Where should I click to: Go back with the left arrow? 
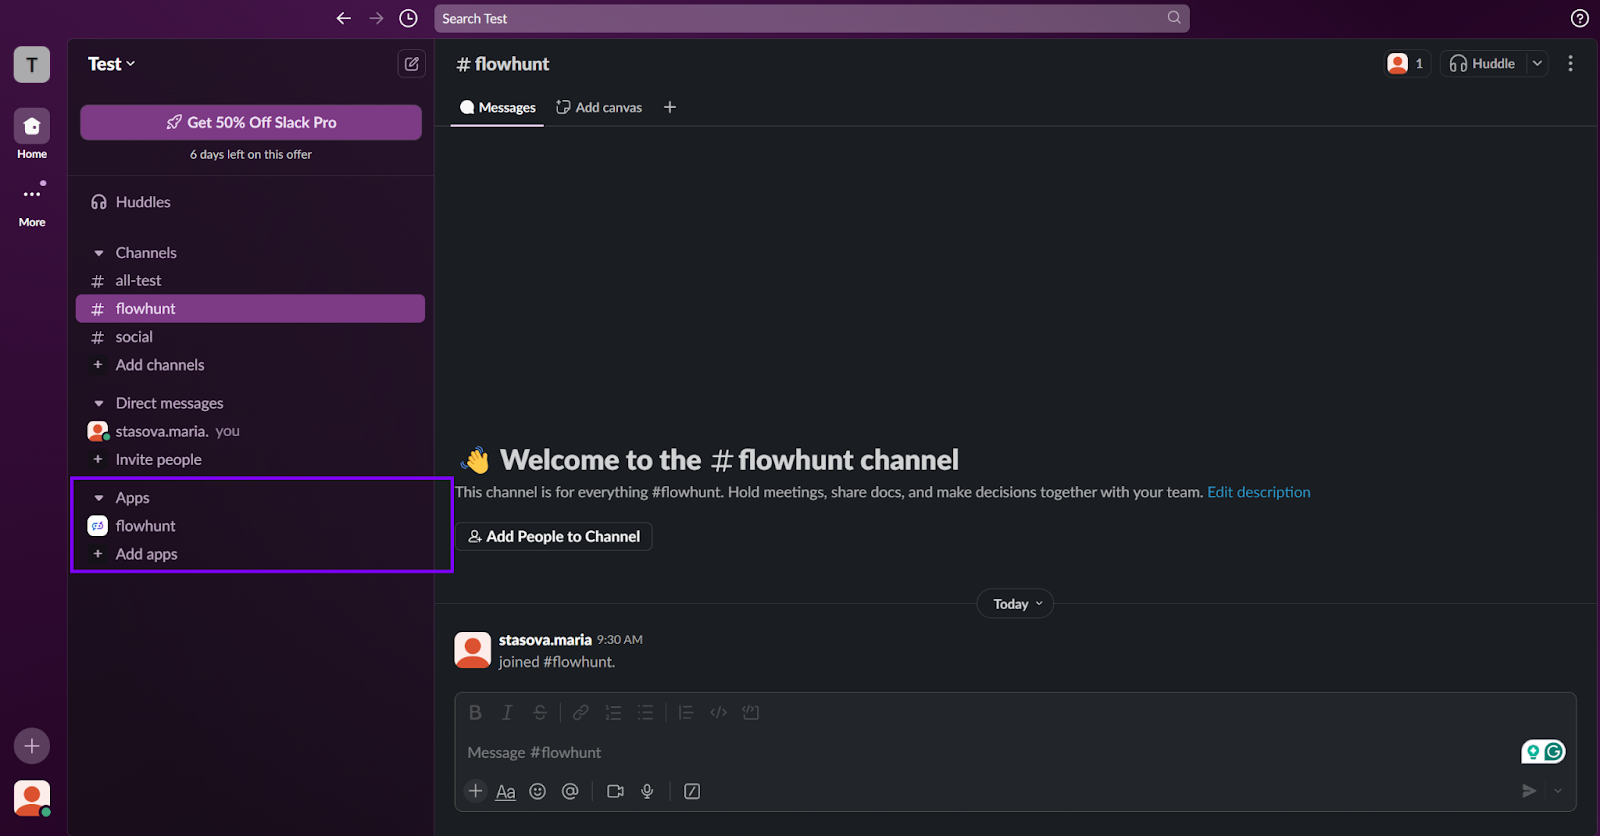coord(344,18)
